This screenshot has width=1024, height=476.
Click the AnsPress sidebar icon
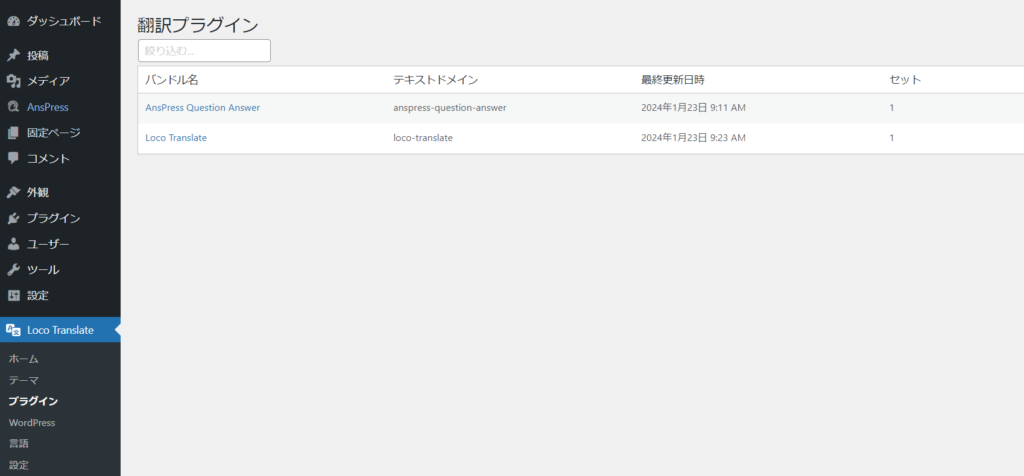pos(13,107)
